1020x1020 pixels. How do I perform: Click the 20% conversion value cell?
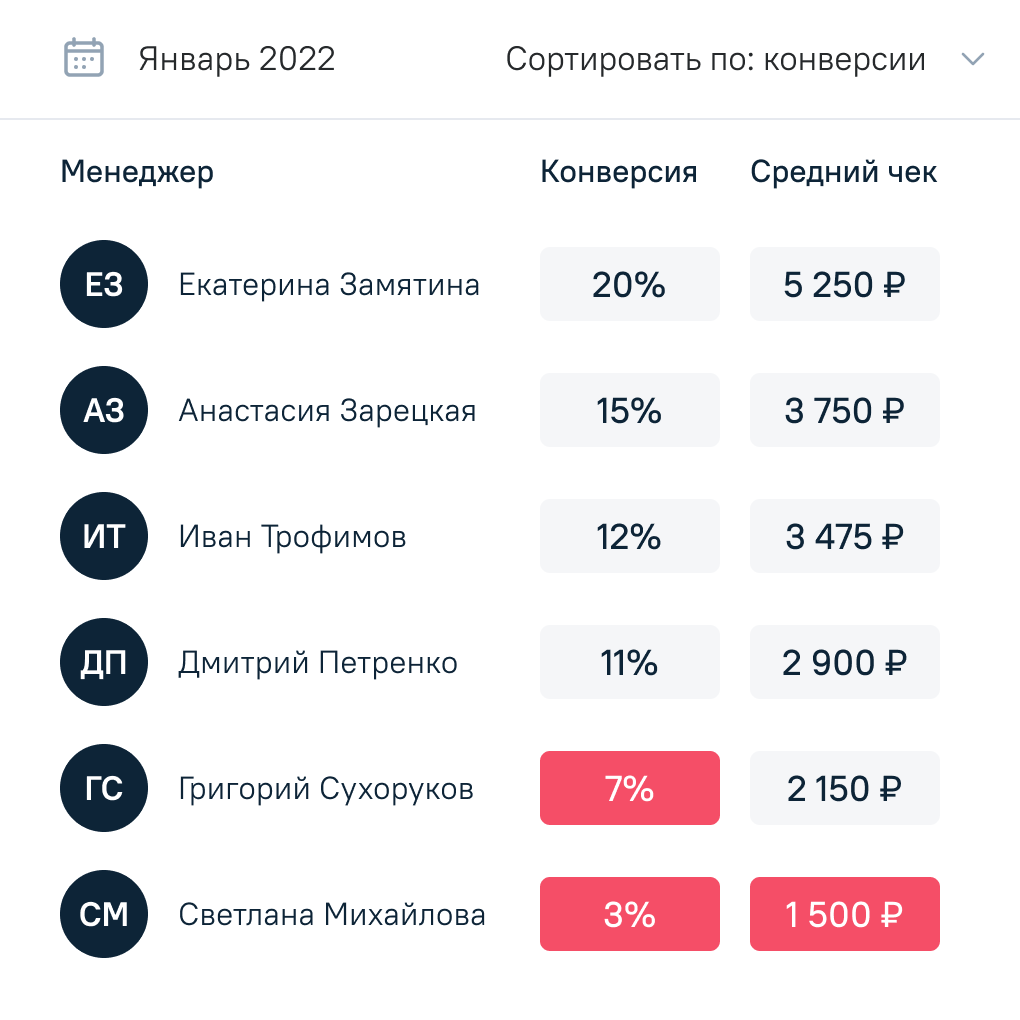(x=630, y=284)
